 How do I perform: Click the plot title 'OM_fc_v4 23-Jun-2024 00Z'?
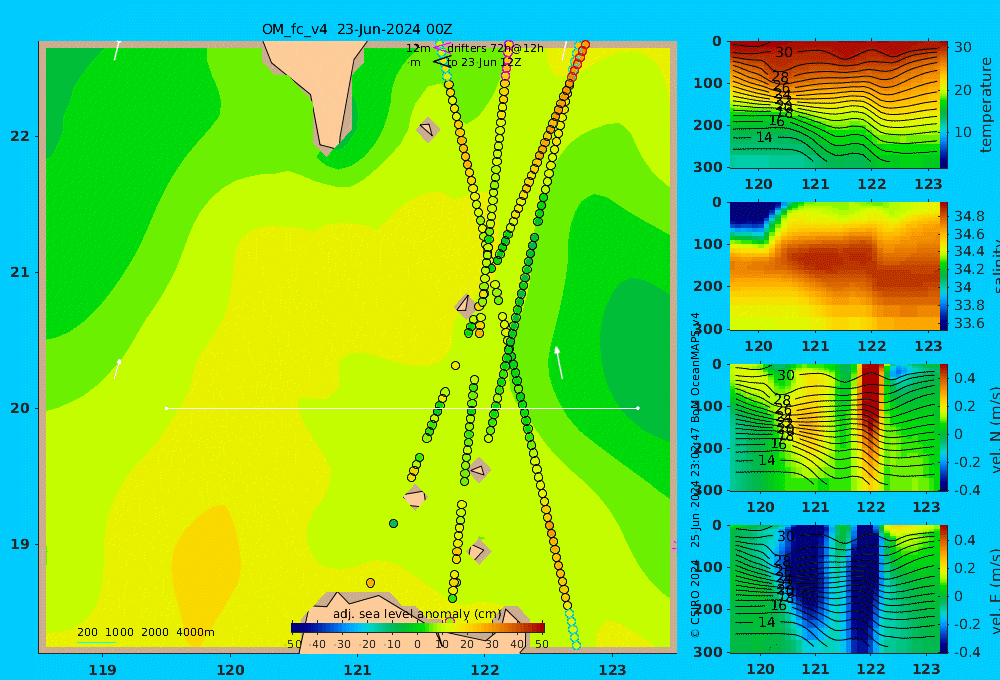357,29
